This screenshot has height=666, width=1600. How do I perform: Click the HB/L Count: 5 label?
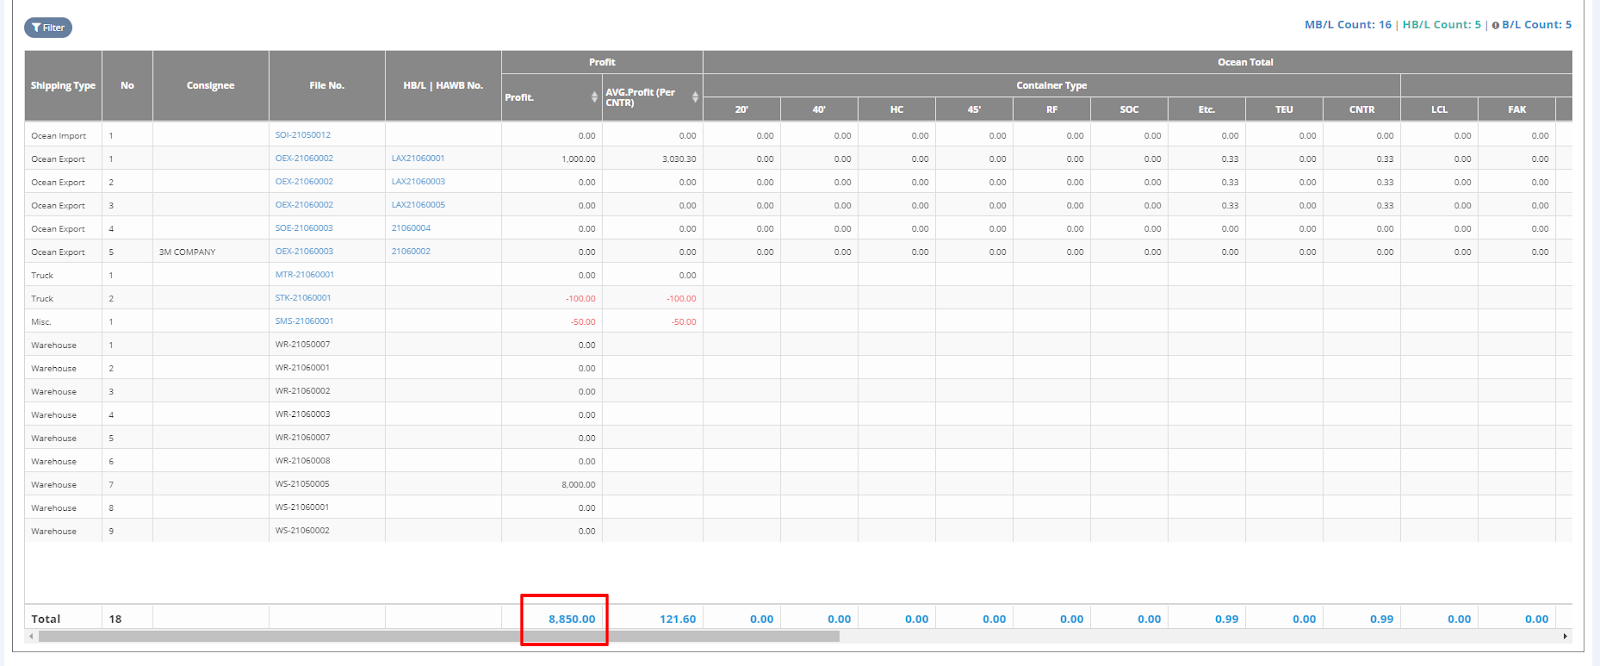click(x=1441, y=25)
